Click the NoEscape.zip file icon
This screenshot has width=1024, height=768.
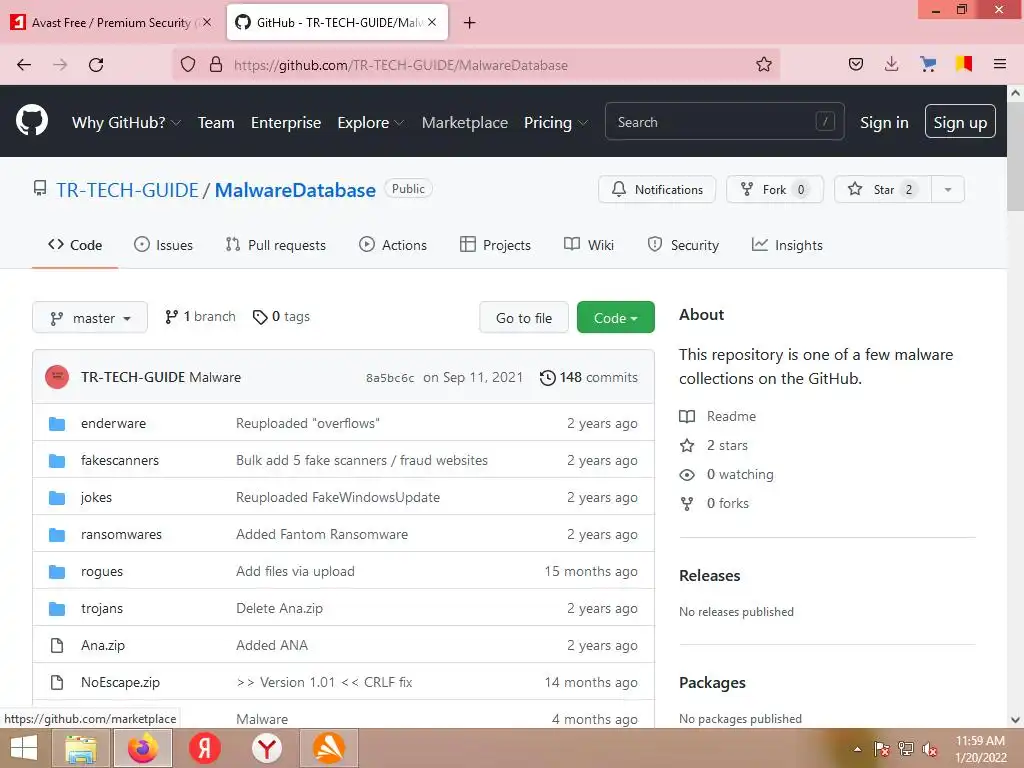tap(57, 682)
